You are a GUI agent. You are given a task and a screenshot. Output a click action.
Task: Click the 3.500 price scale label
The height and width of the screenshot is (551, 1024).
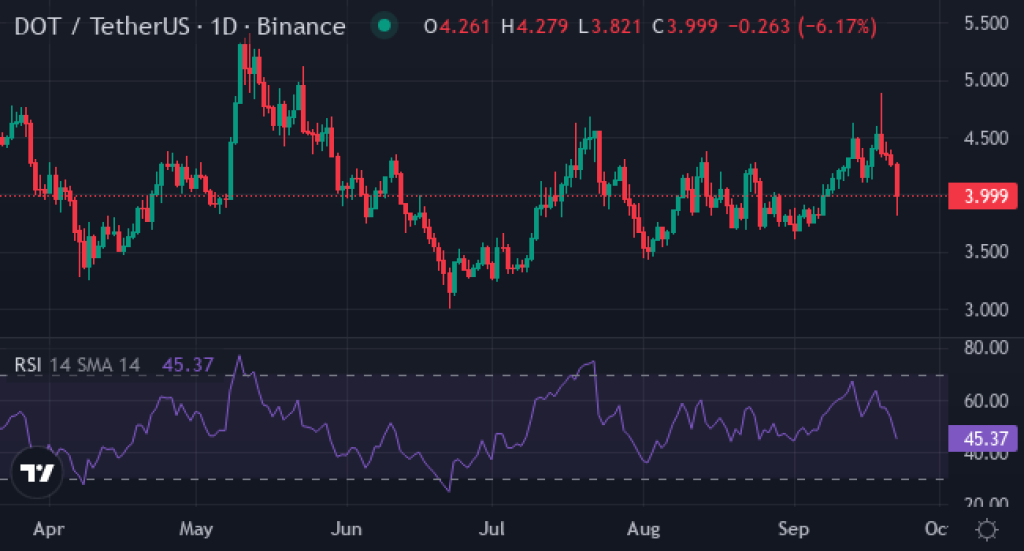[986, 252]
